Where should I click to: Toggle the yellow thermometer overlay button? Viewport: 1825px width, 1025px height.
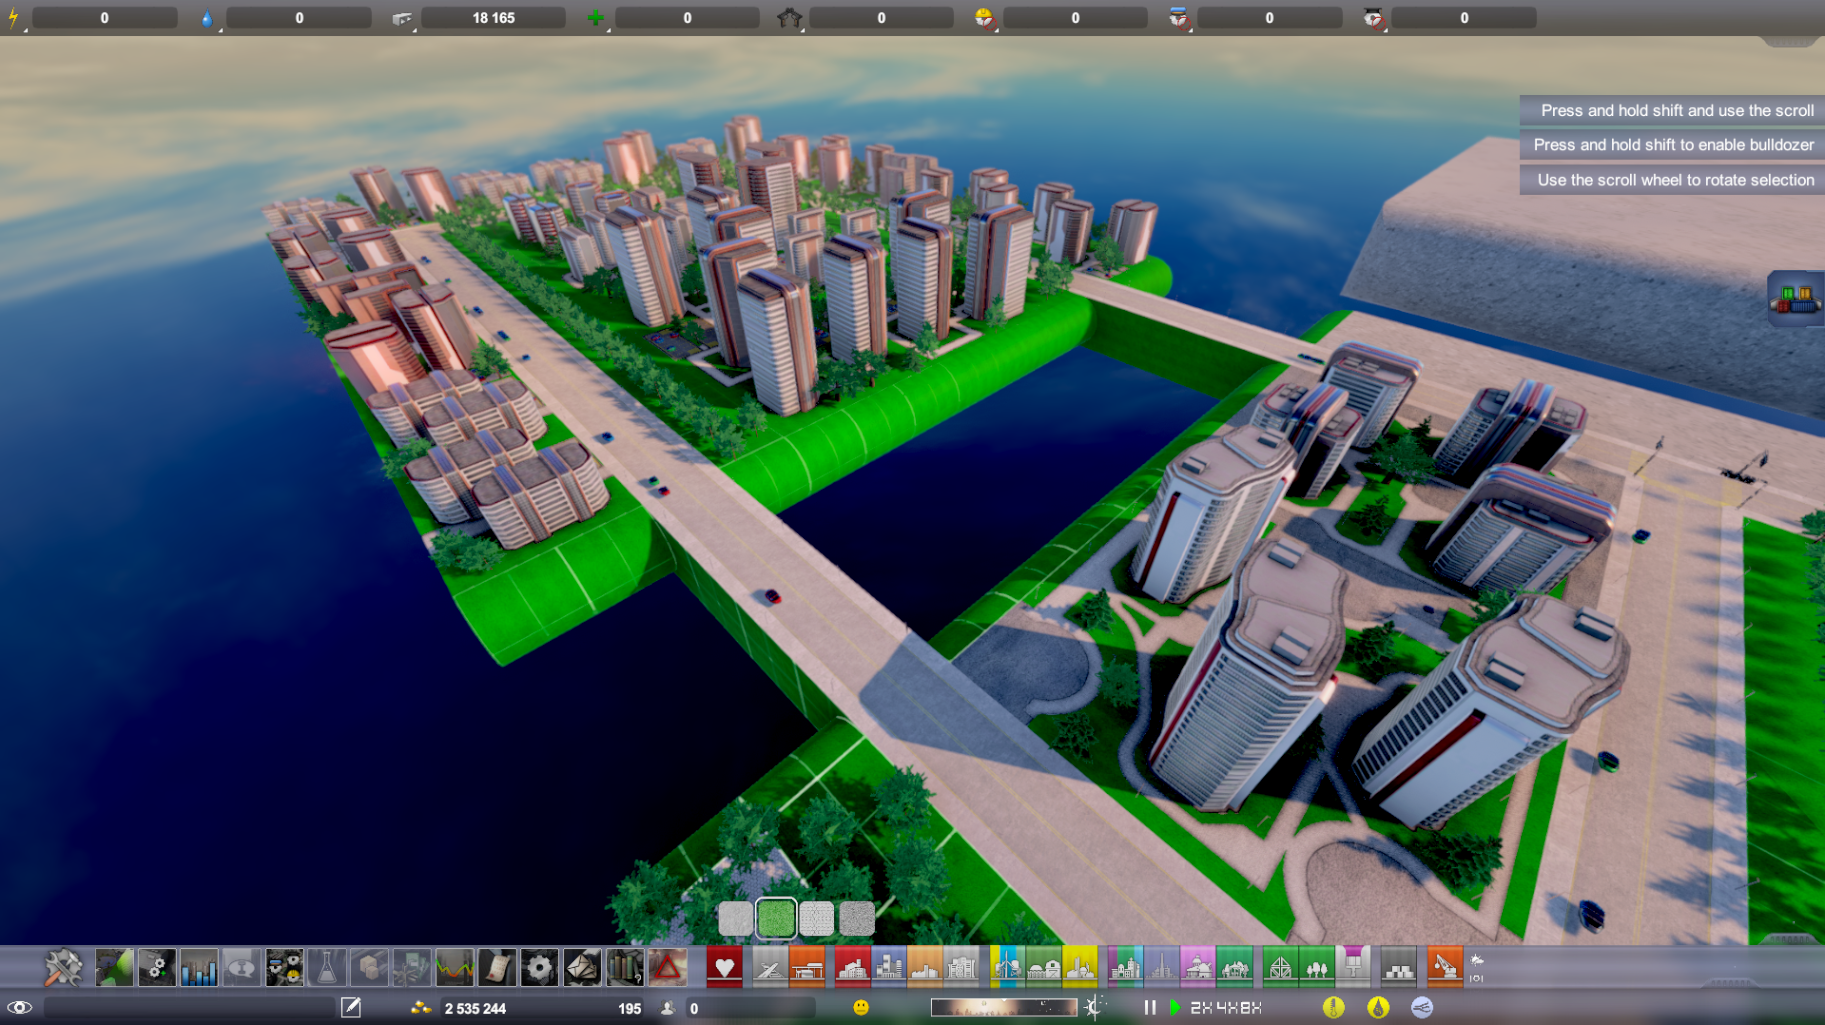pyautogui.click(x=1333, y=1007)
